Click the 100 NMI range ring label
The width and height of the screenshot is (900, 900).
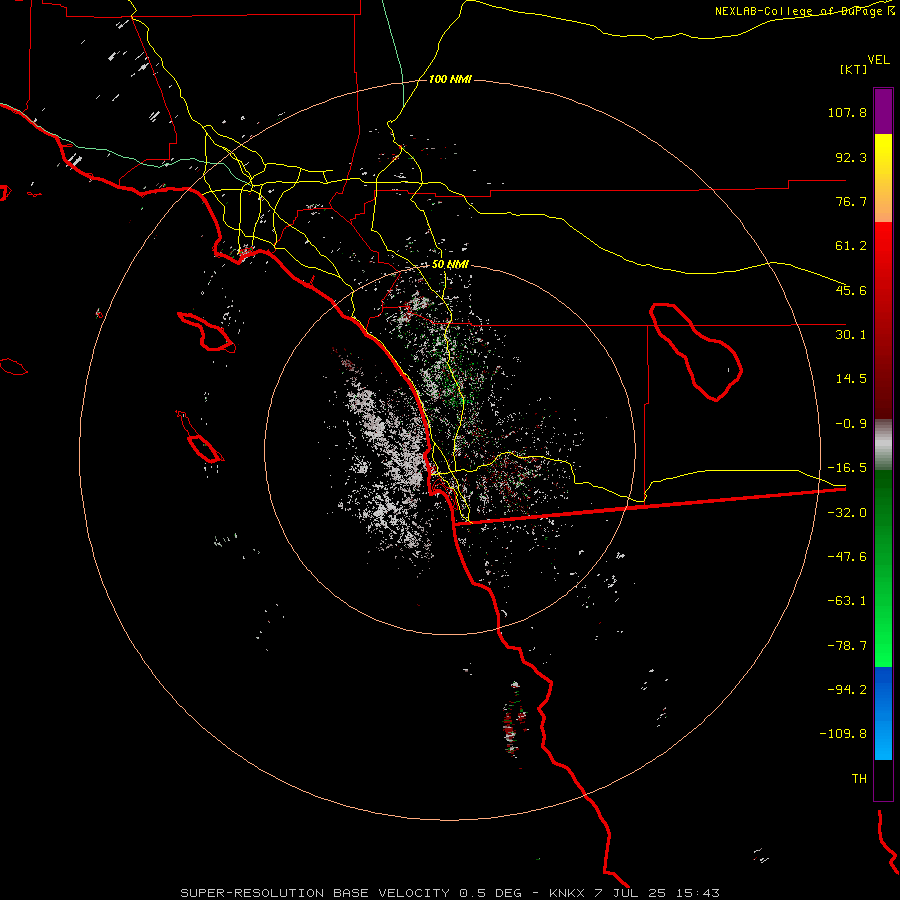[x=450, y=79]
